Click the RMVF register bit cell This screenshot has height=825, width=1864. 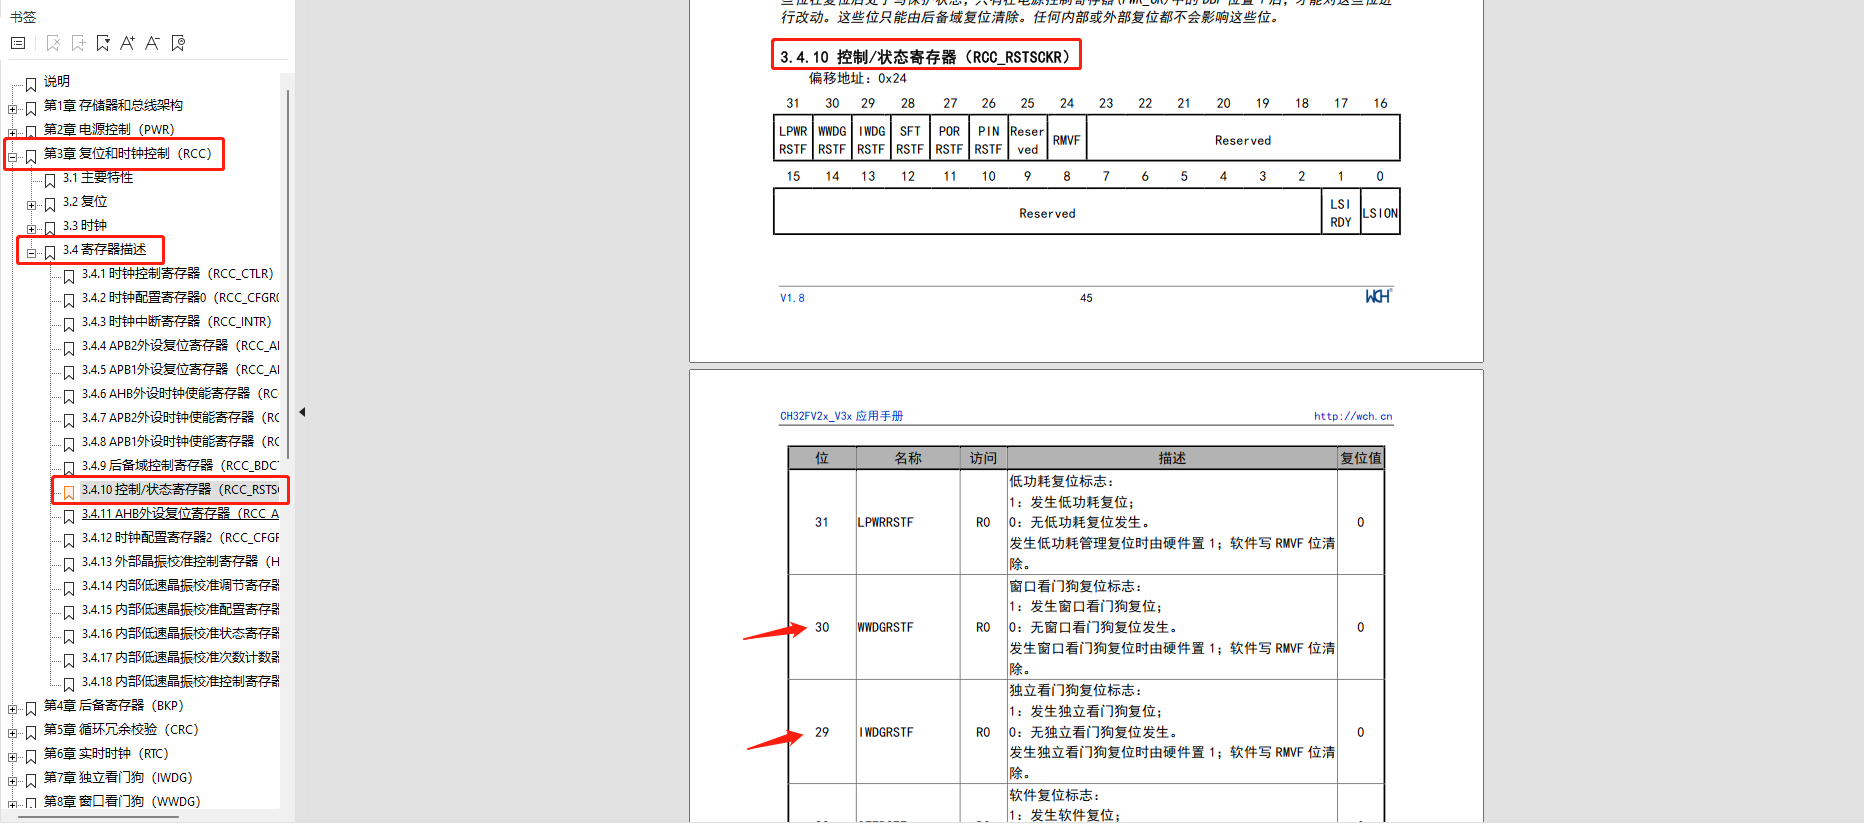click(x=1067, y=140)
